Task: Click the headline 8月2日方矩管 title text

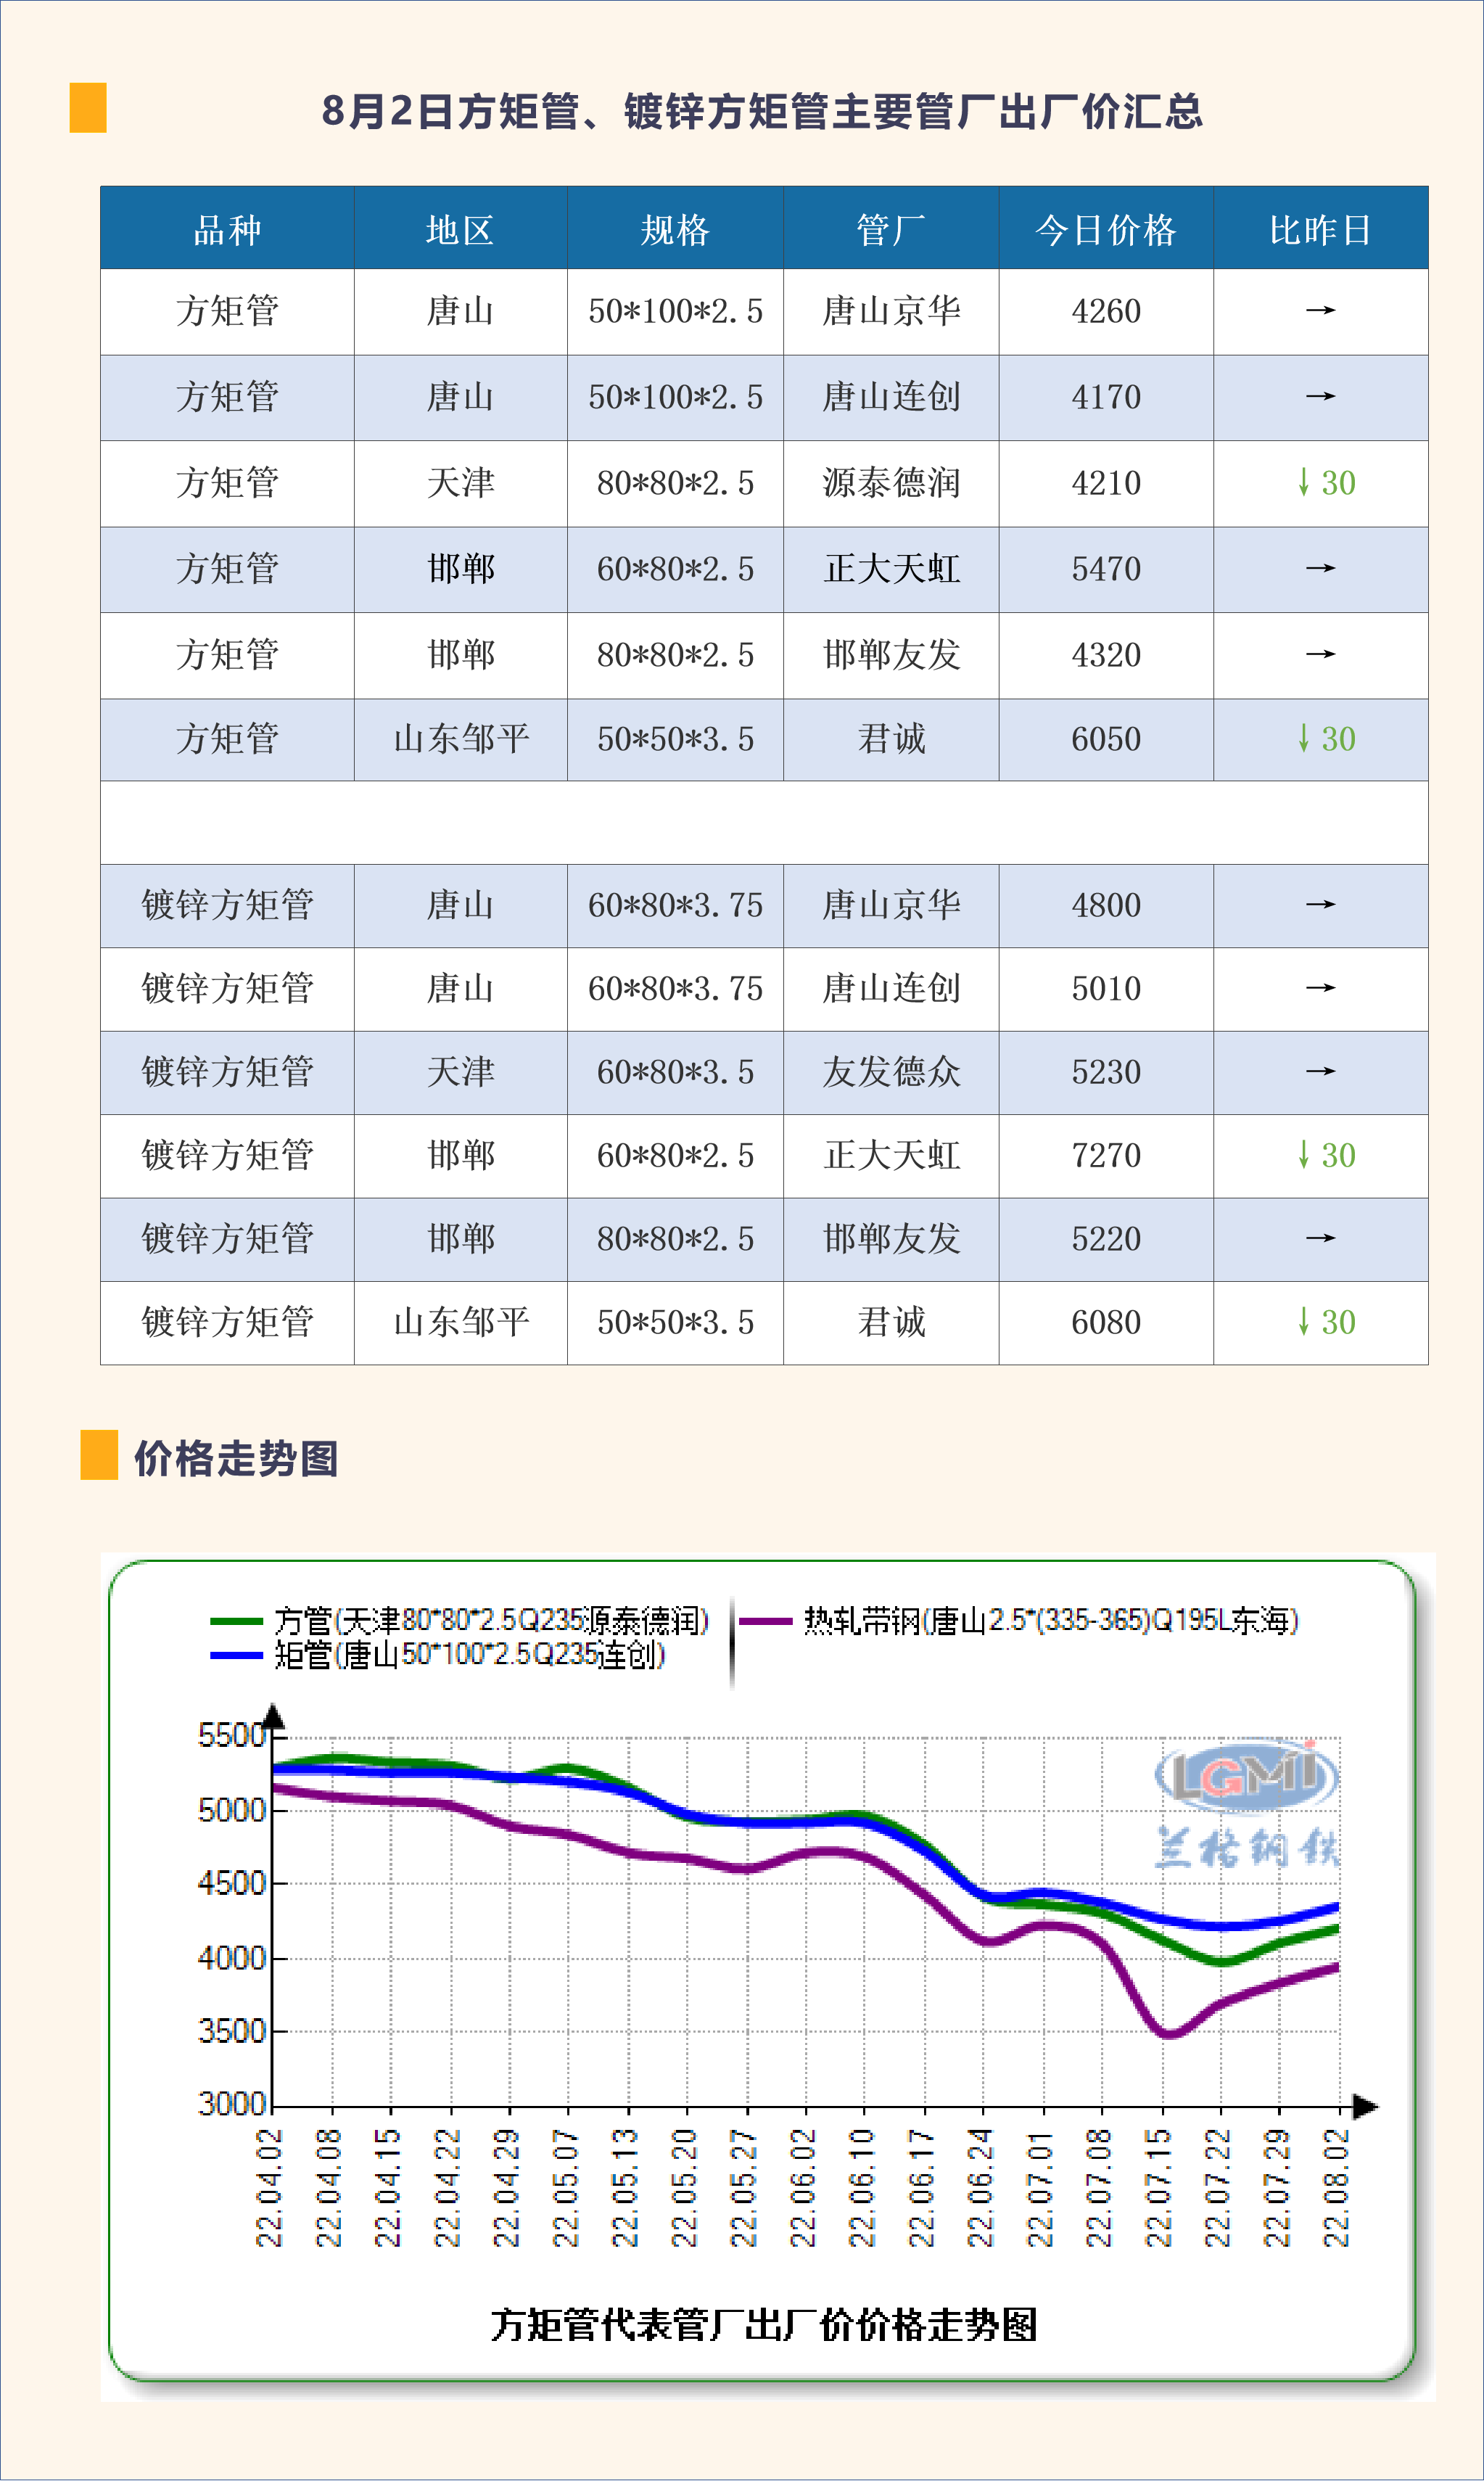Action: click(762, 111)
